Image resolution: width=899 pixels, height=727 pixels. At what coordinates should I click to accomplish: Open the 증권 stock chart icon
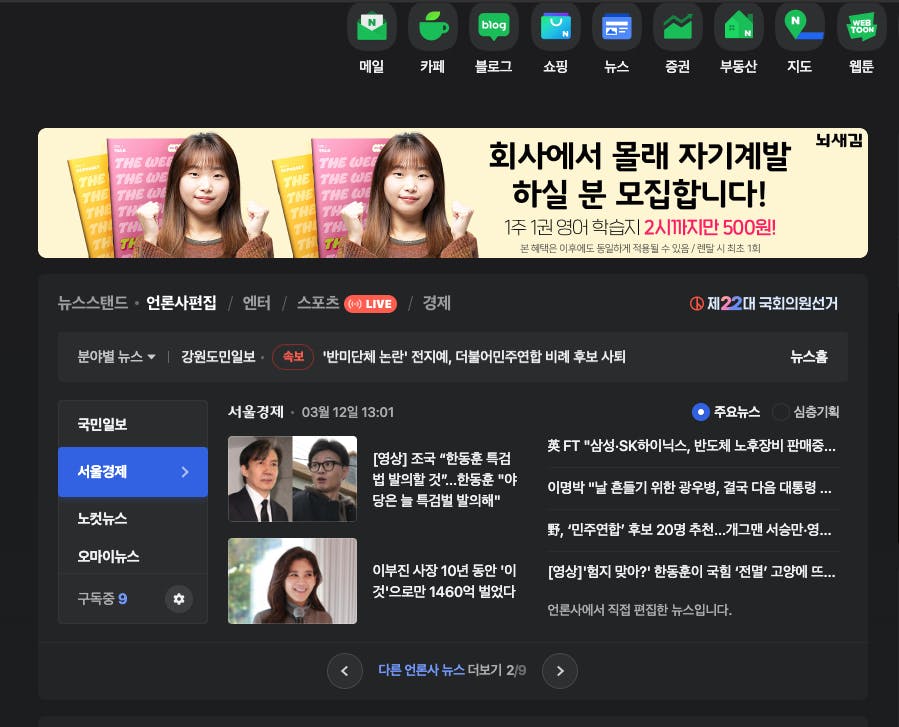point(678,26)
